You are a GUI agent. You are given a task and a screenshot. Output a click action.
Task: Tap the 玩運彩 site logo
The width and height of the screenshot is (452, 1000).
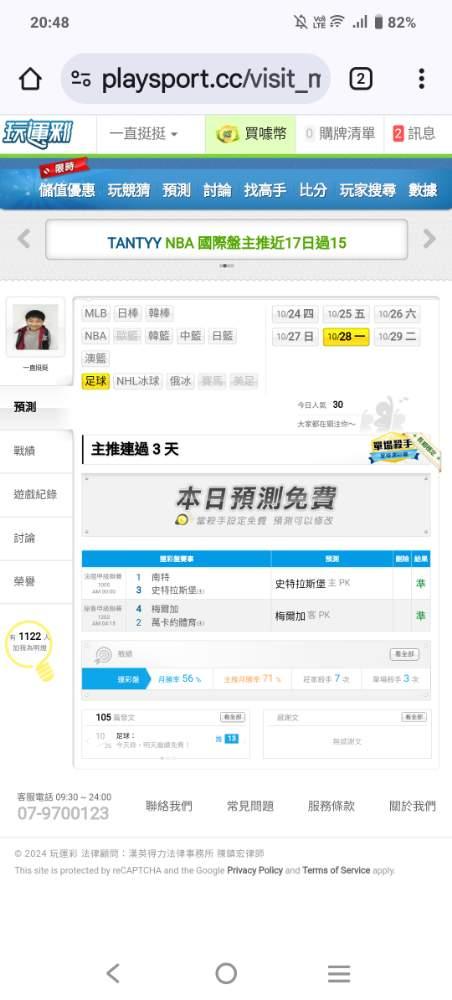[x=38, y=134]
